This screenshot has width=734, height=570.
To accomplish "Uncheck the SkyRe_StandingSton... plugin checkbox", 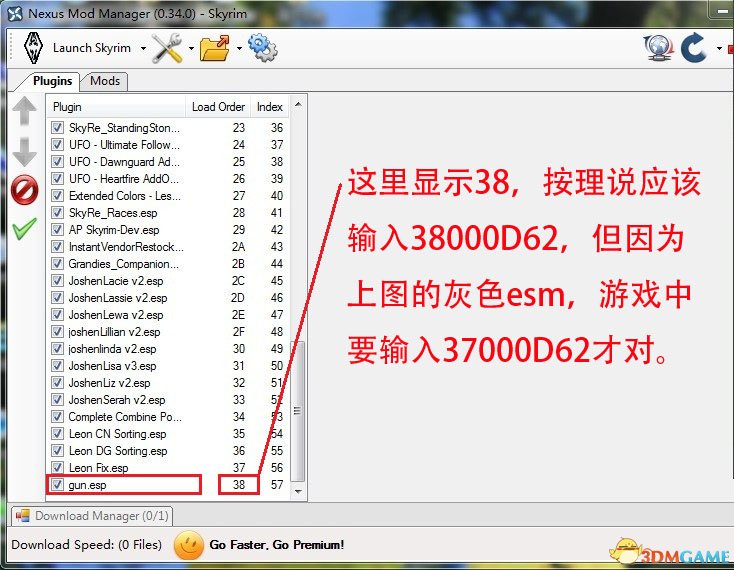I will coord(58,128).
